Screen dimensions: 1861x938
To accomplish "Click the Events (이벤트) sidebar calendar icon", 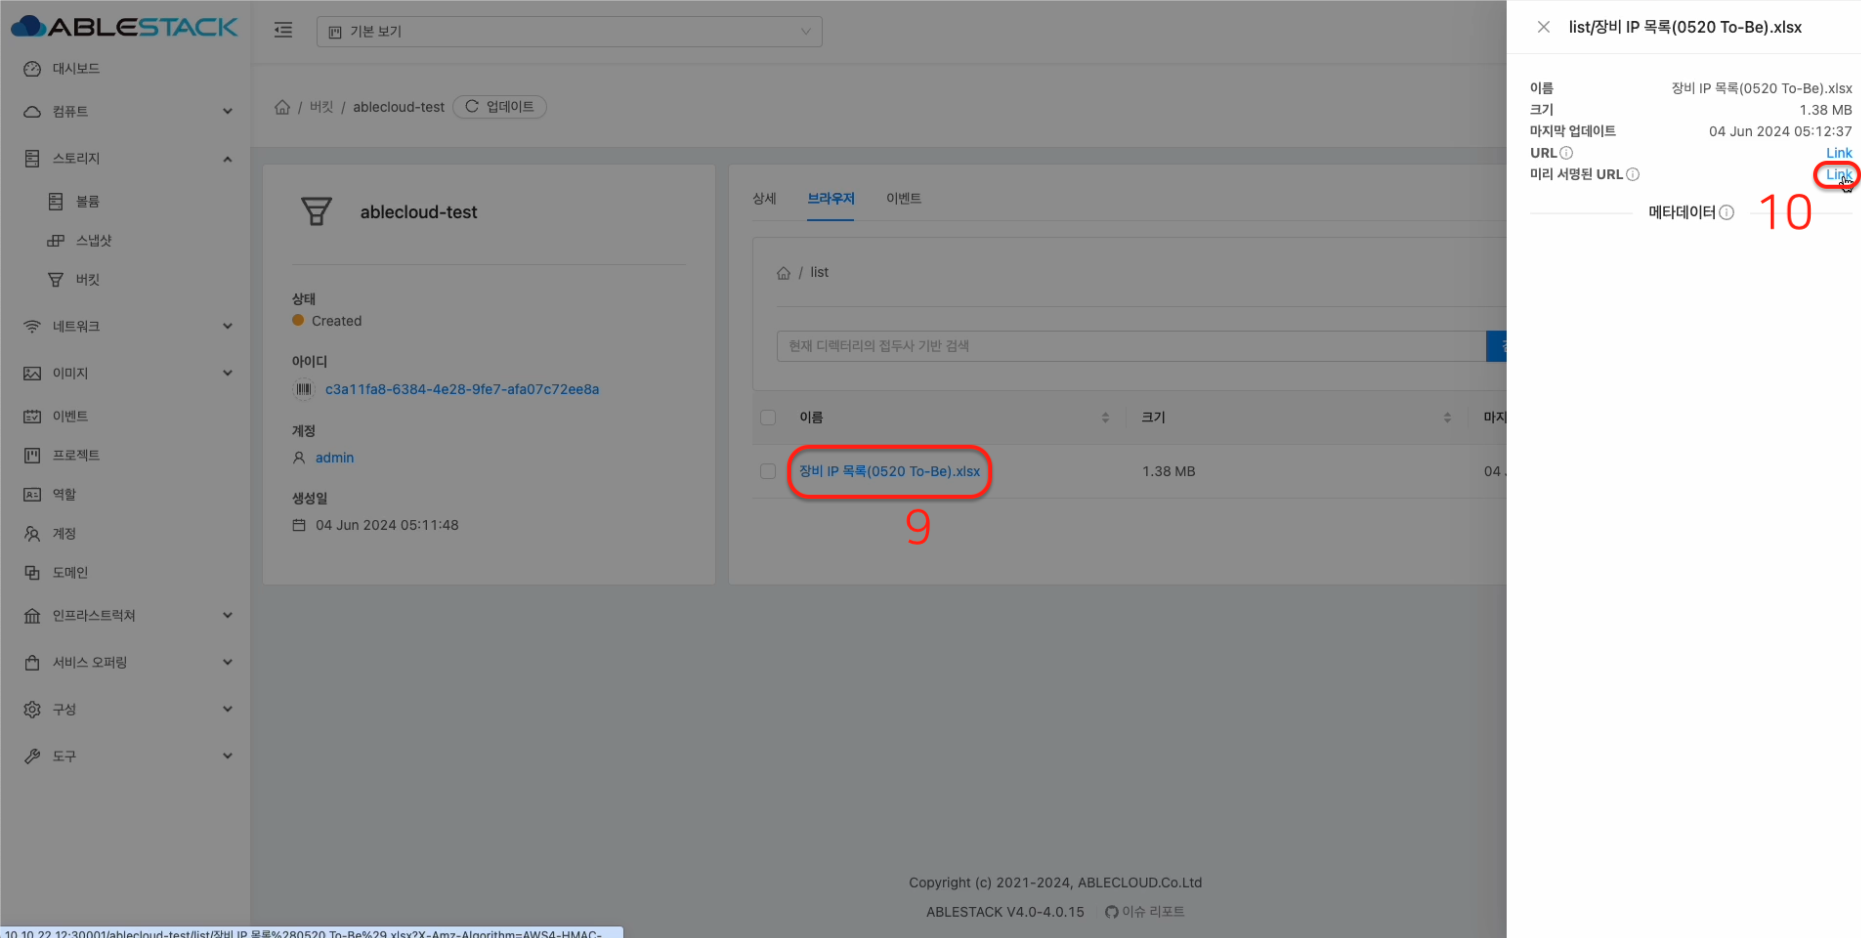I will click(32, 416).
